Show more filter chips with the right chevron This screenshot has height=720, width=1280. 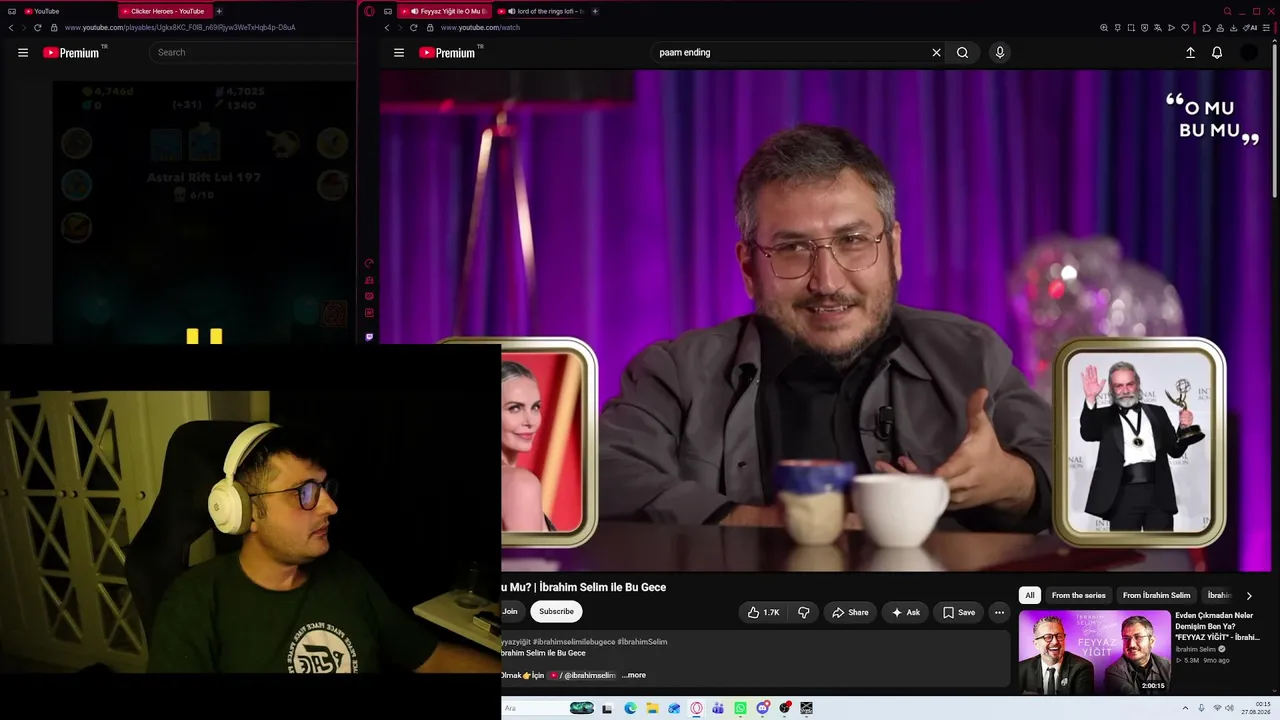point(1248,595)
